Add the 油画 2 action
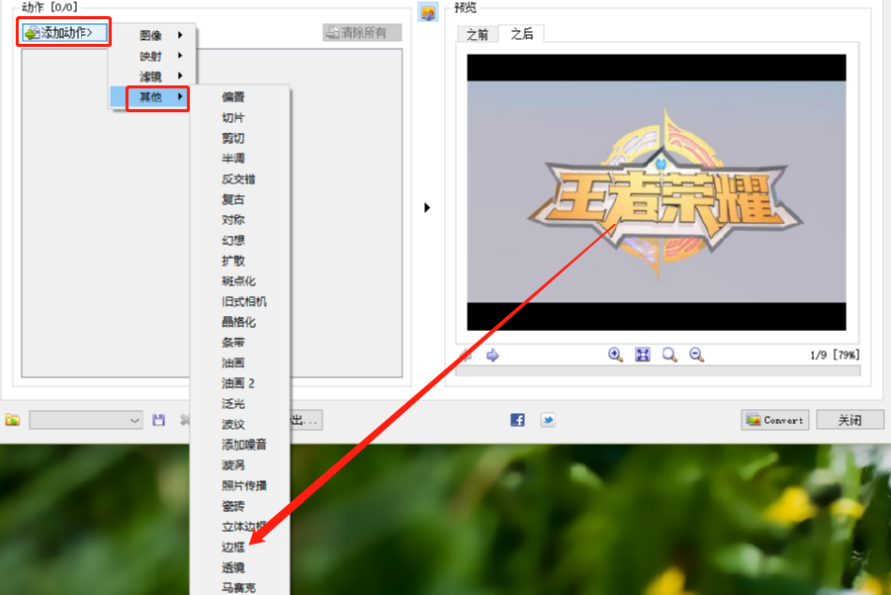 239,384
